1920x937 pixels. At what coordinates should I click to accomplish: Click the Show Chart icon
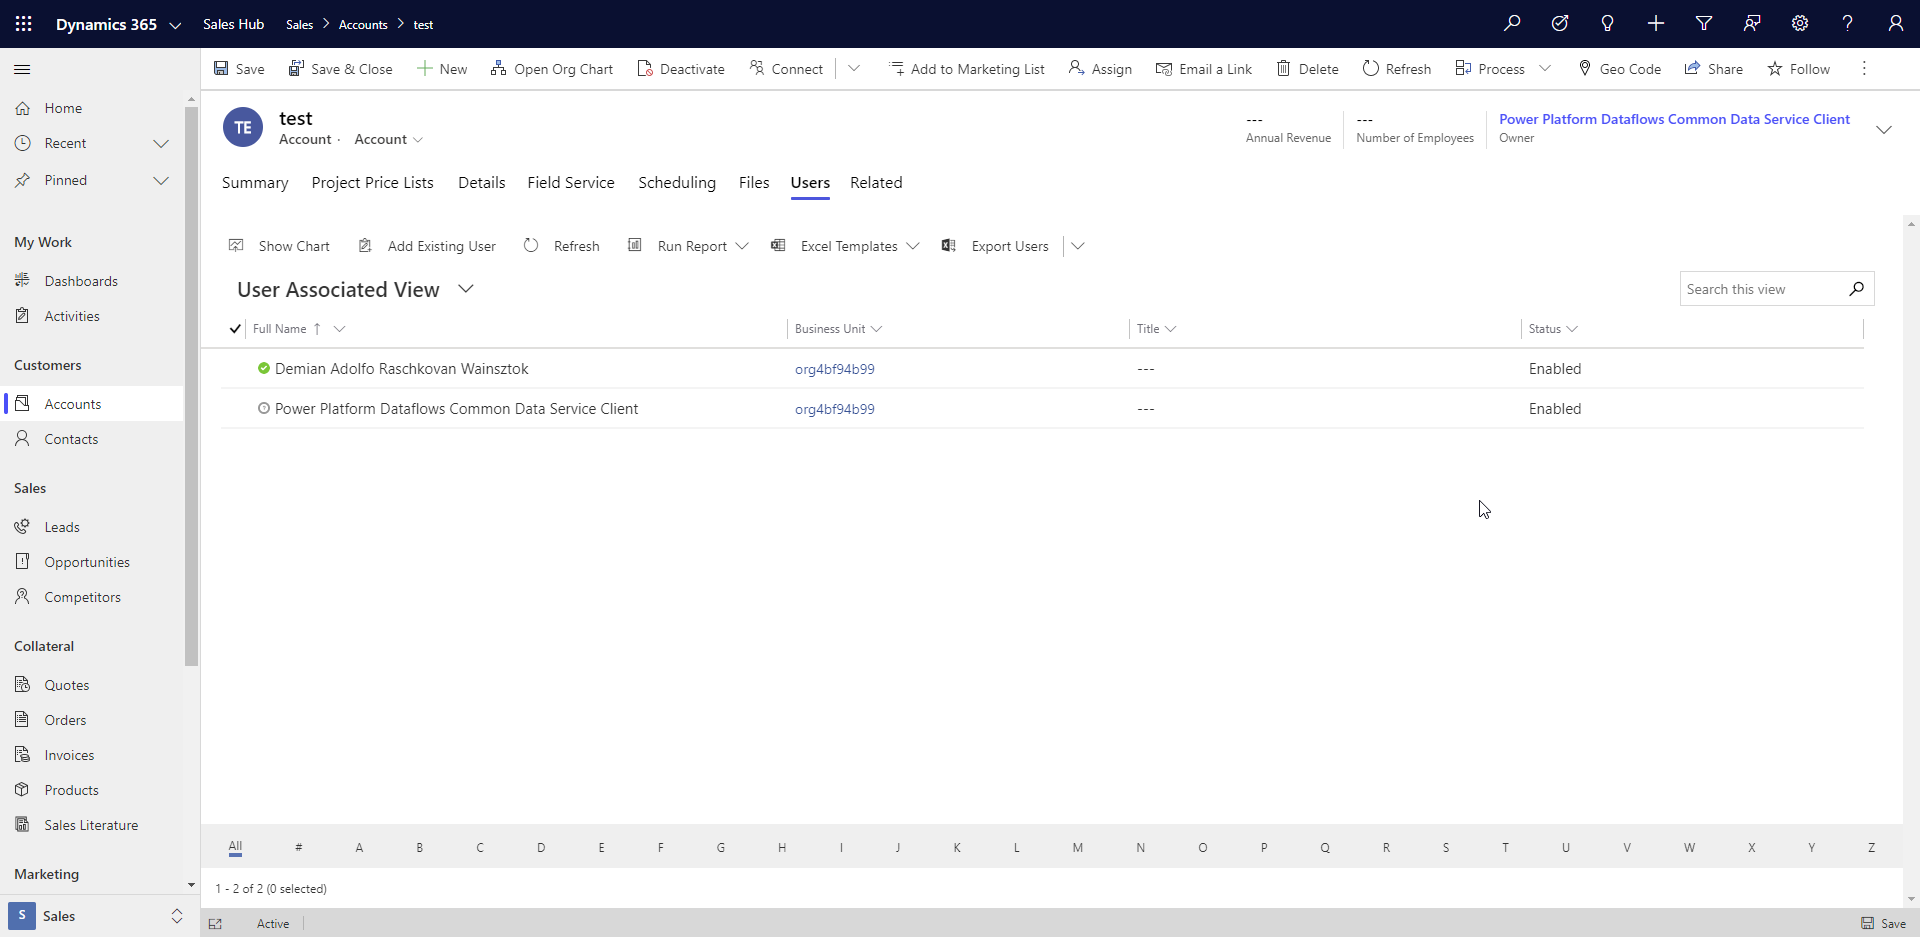pos(237,245)
